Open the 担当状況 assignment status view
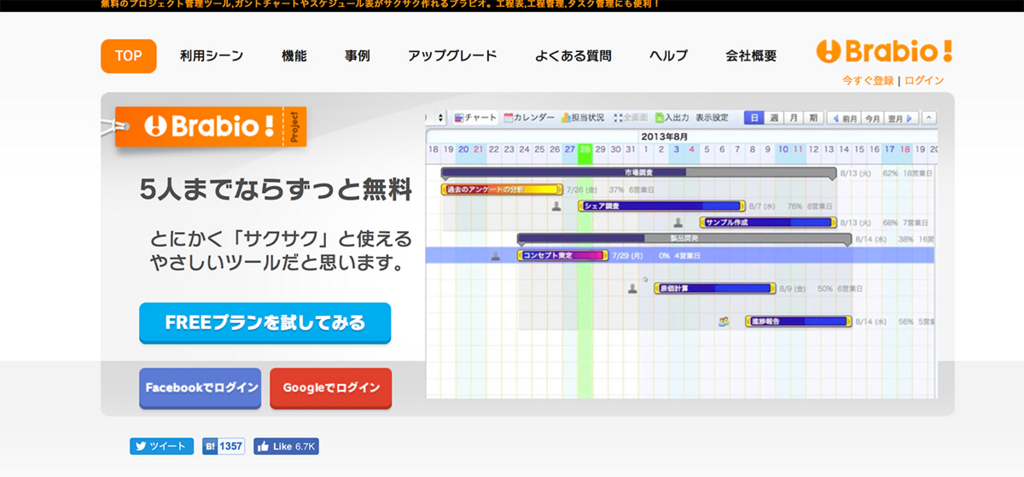Viewport: 1024px width, 477px height. 583,118
